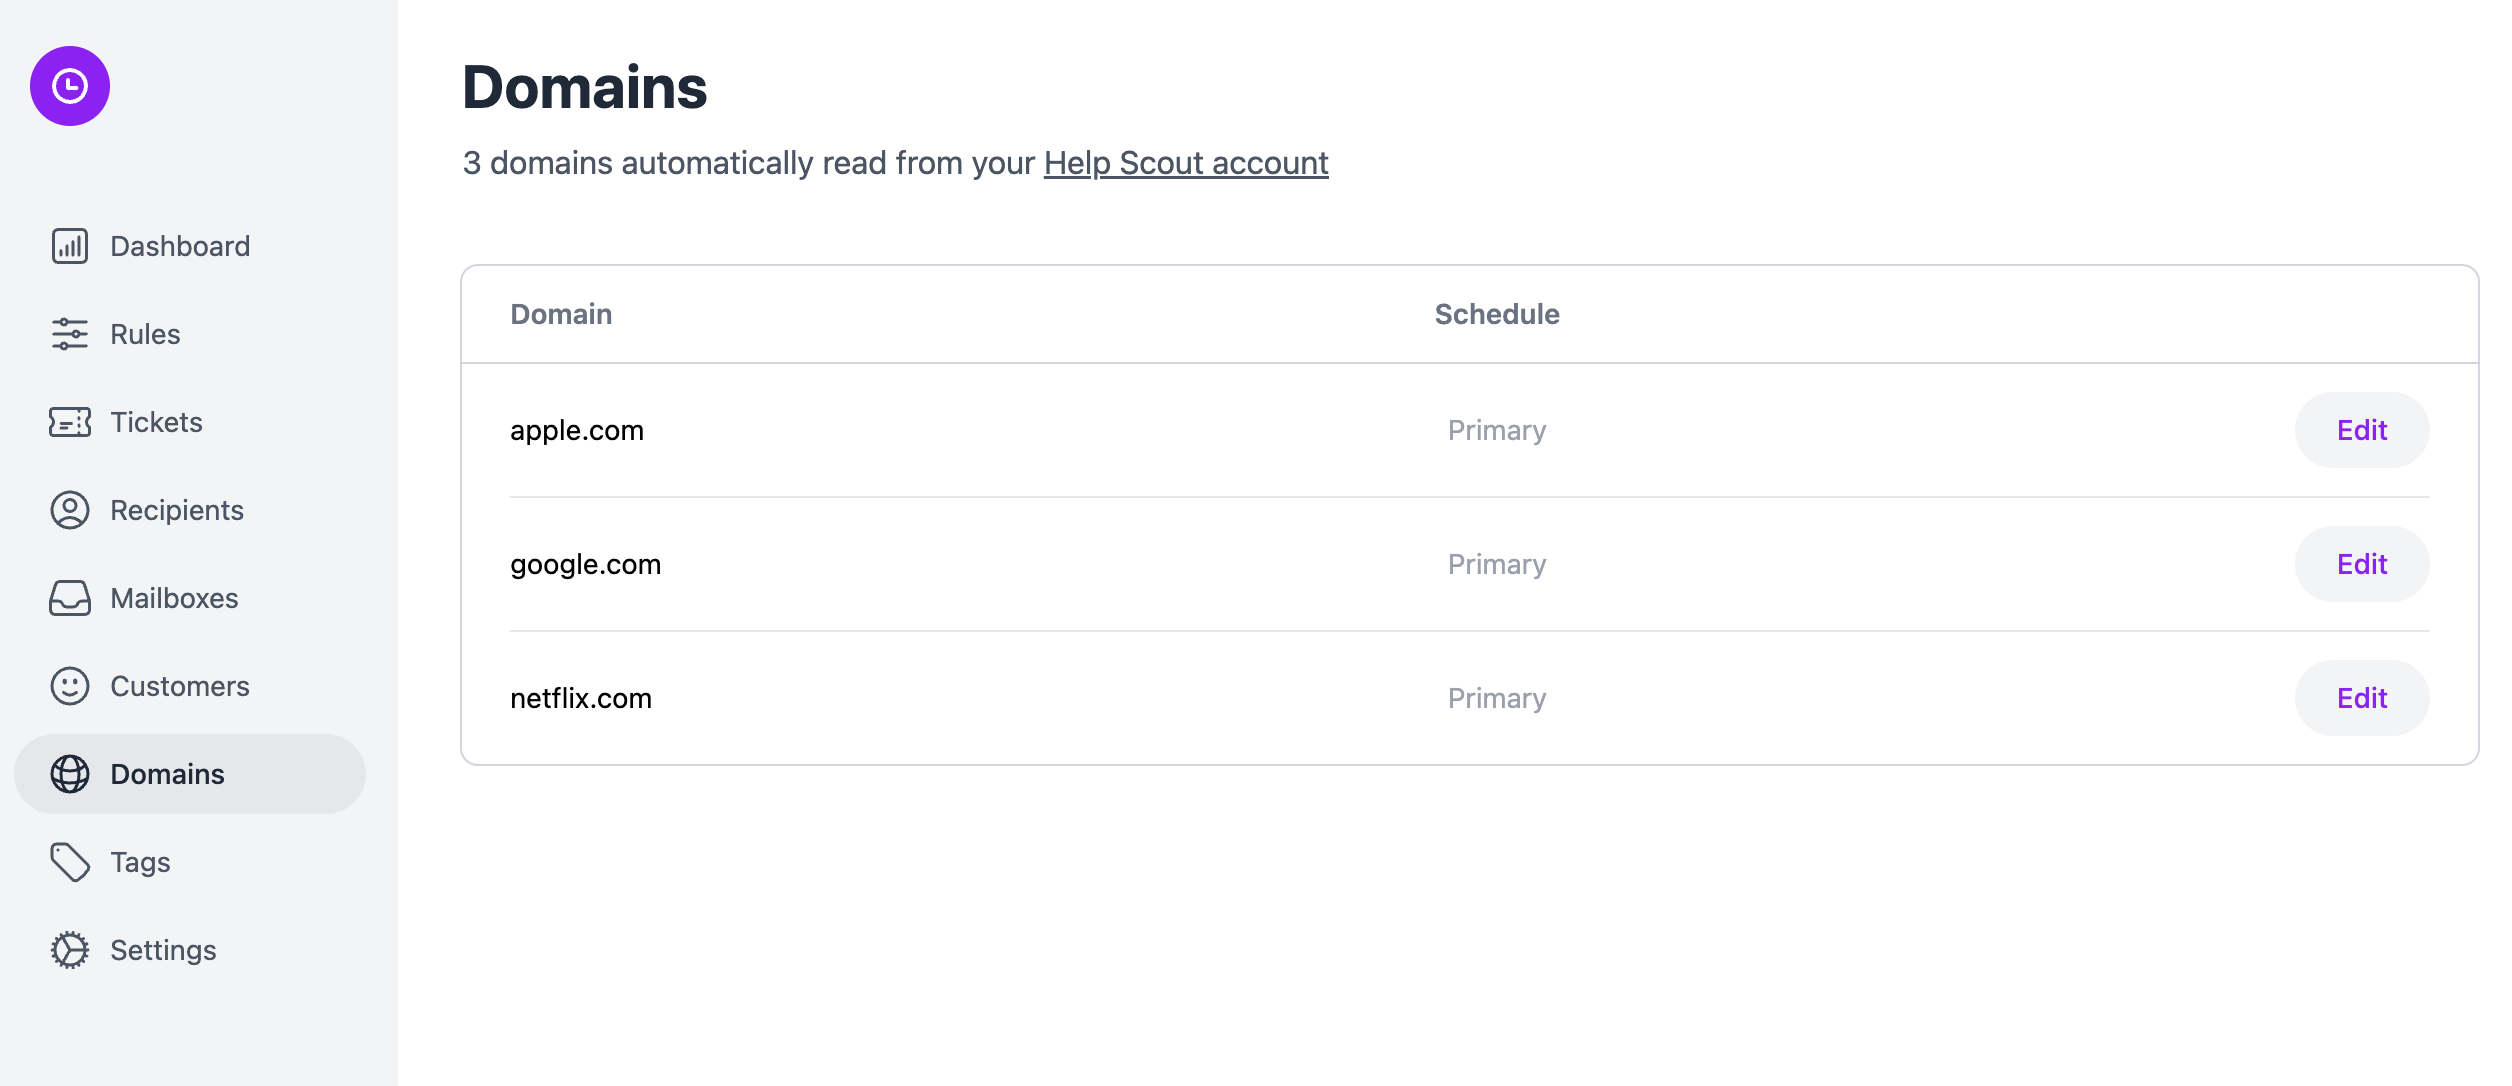
Task: Follow the Help Scout account link
Action: point(1186,163)
